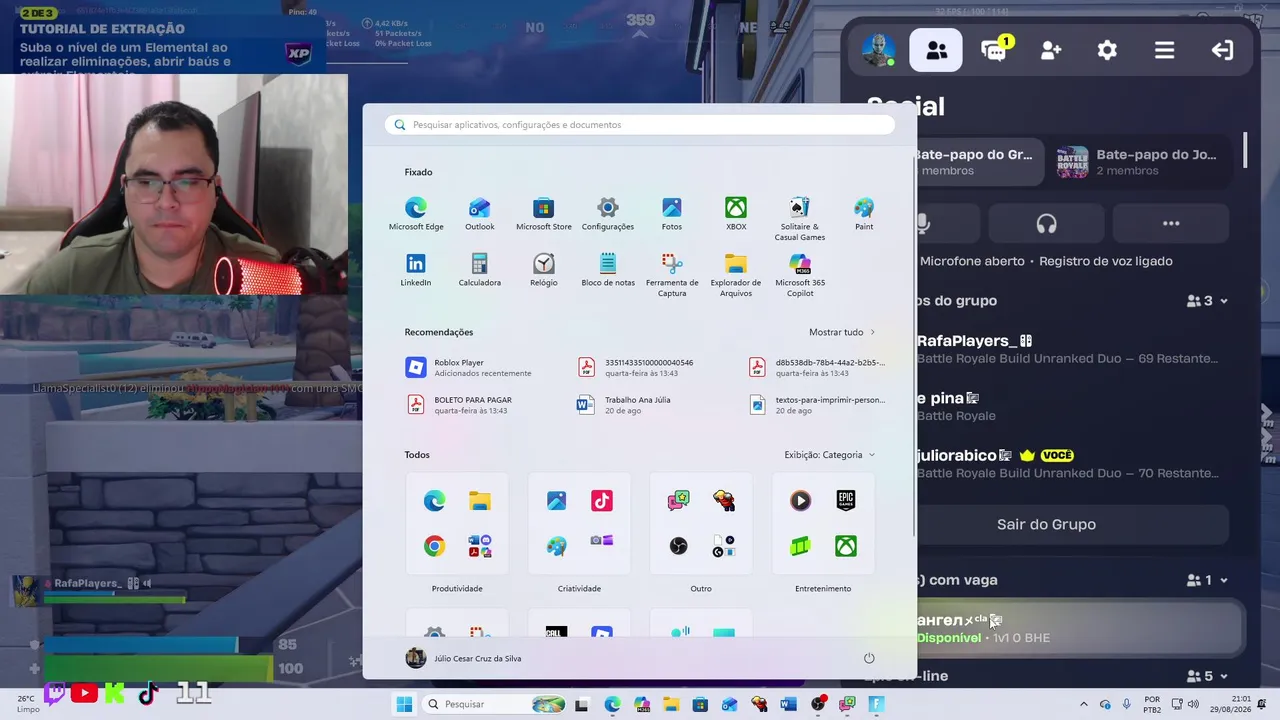This screenshot has width=1280, height=720.
Task: Expand the off-line friends section chevron
Action: [1224, 676]
